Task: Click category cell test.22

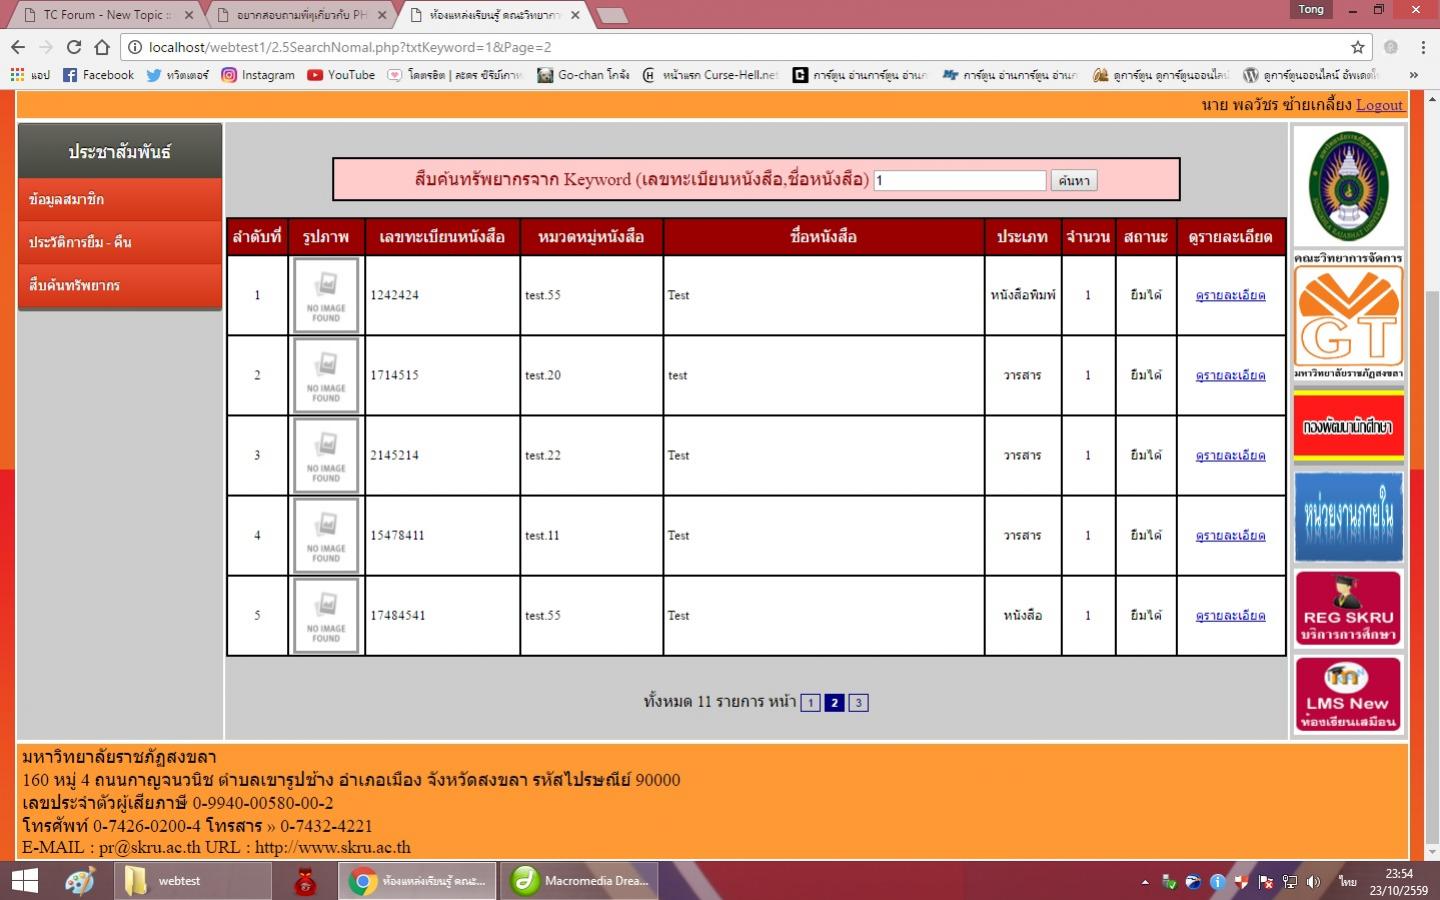Action: tap(591, 455)
